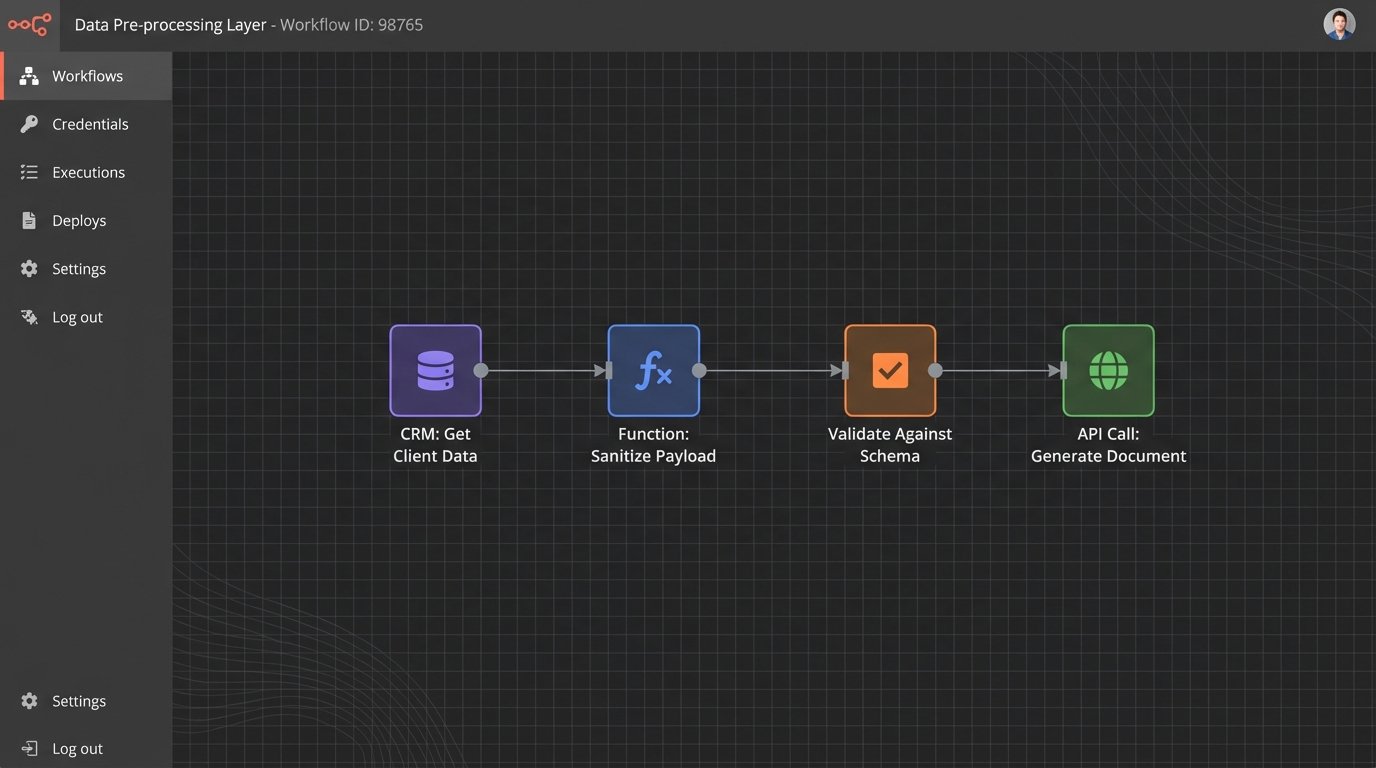Click the Deploys document icon

29,221
